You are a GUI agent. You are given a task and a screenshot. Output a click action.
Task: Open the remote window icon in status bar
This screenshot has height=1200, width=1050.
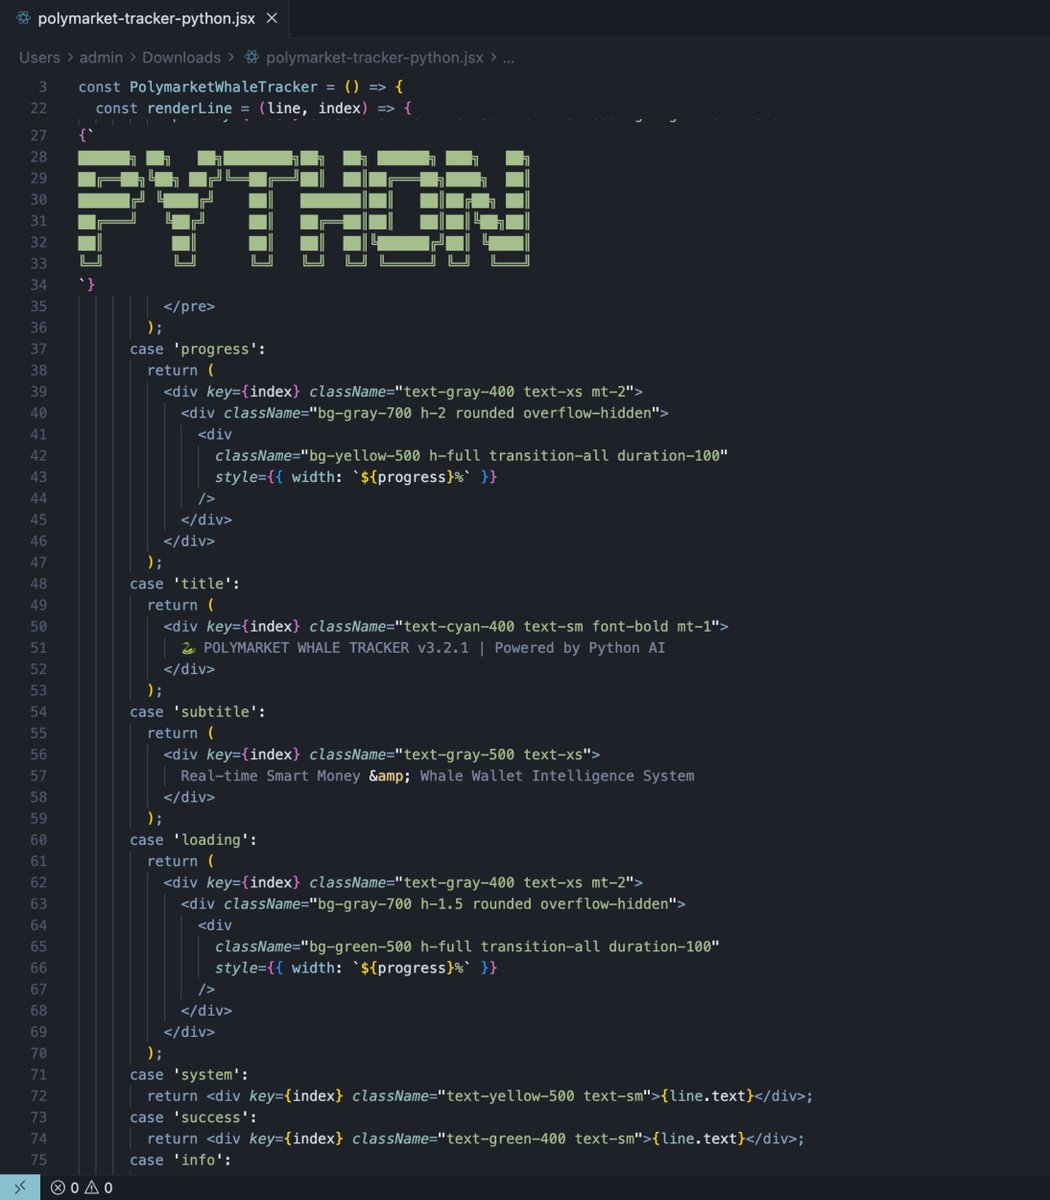tap(20, 1187)
